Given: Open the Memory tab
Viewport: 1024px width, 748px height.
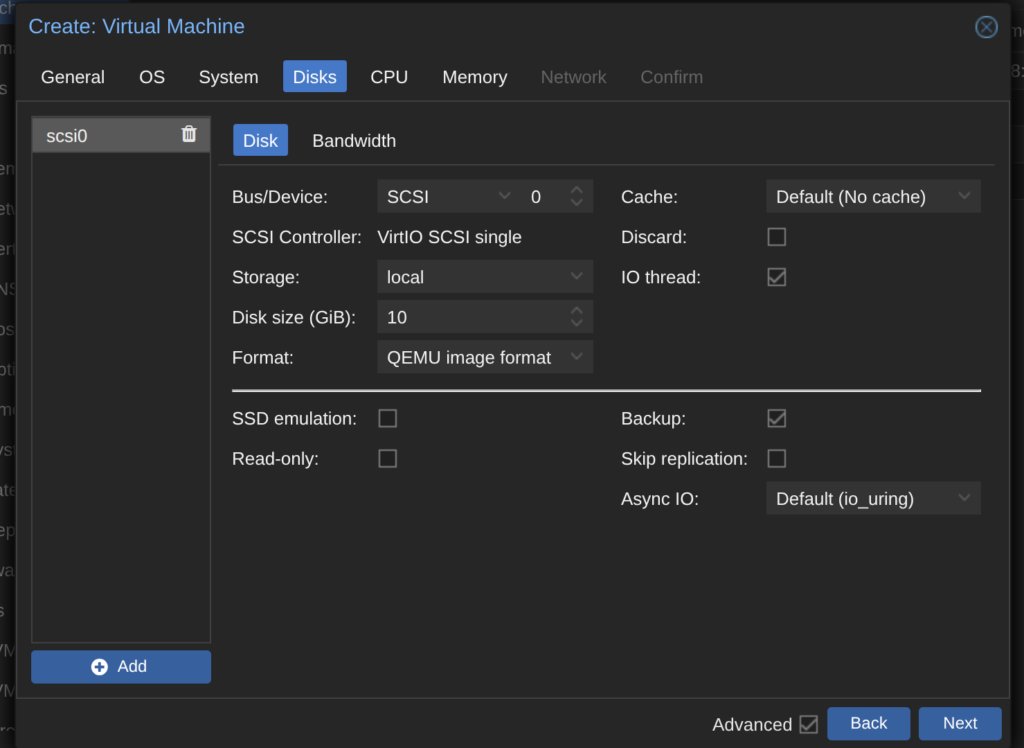Looking at the screenshot, I should coord(474,77).
